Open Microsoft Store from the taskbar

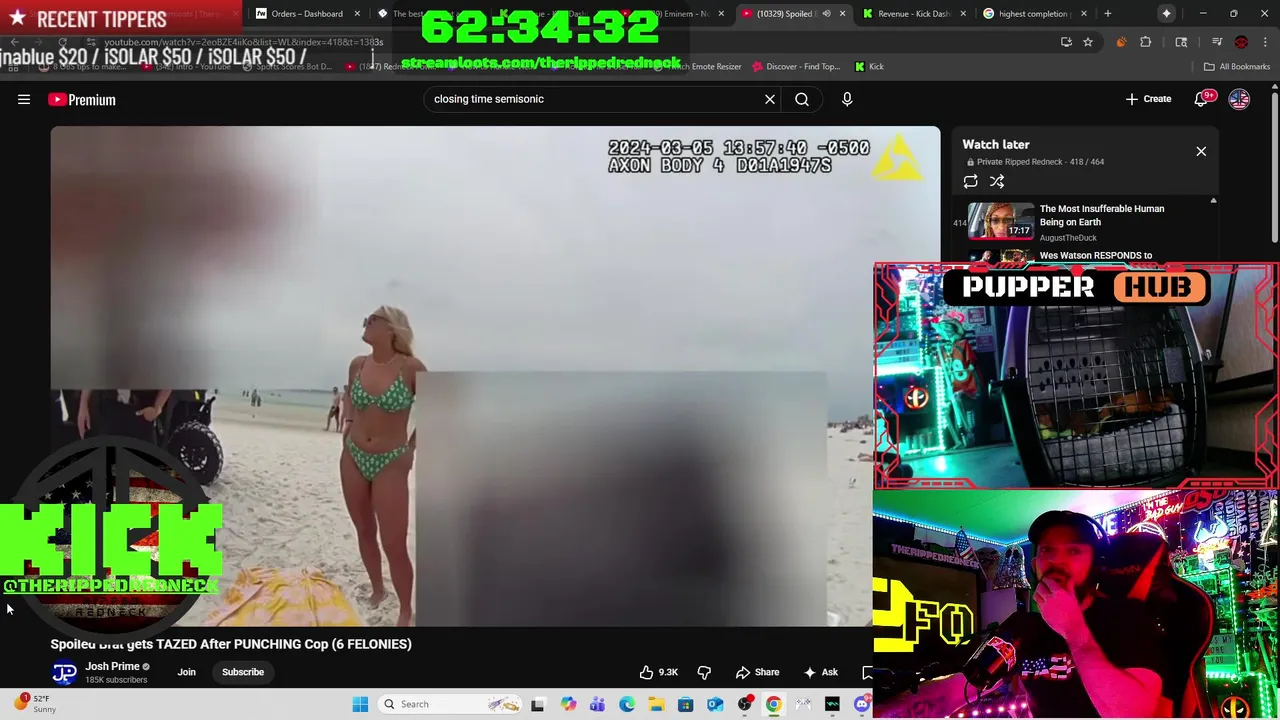coord(685,704)
